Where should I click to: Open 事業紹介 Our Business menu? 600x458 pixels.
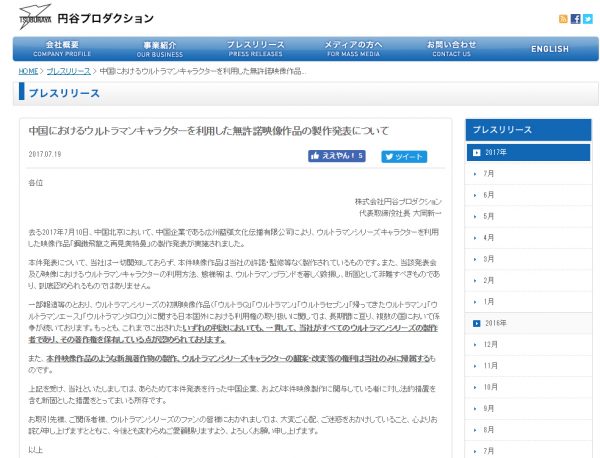[160, 49]
